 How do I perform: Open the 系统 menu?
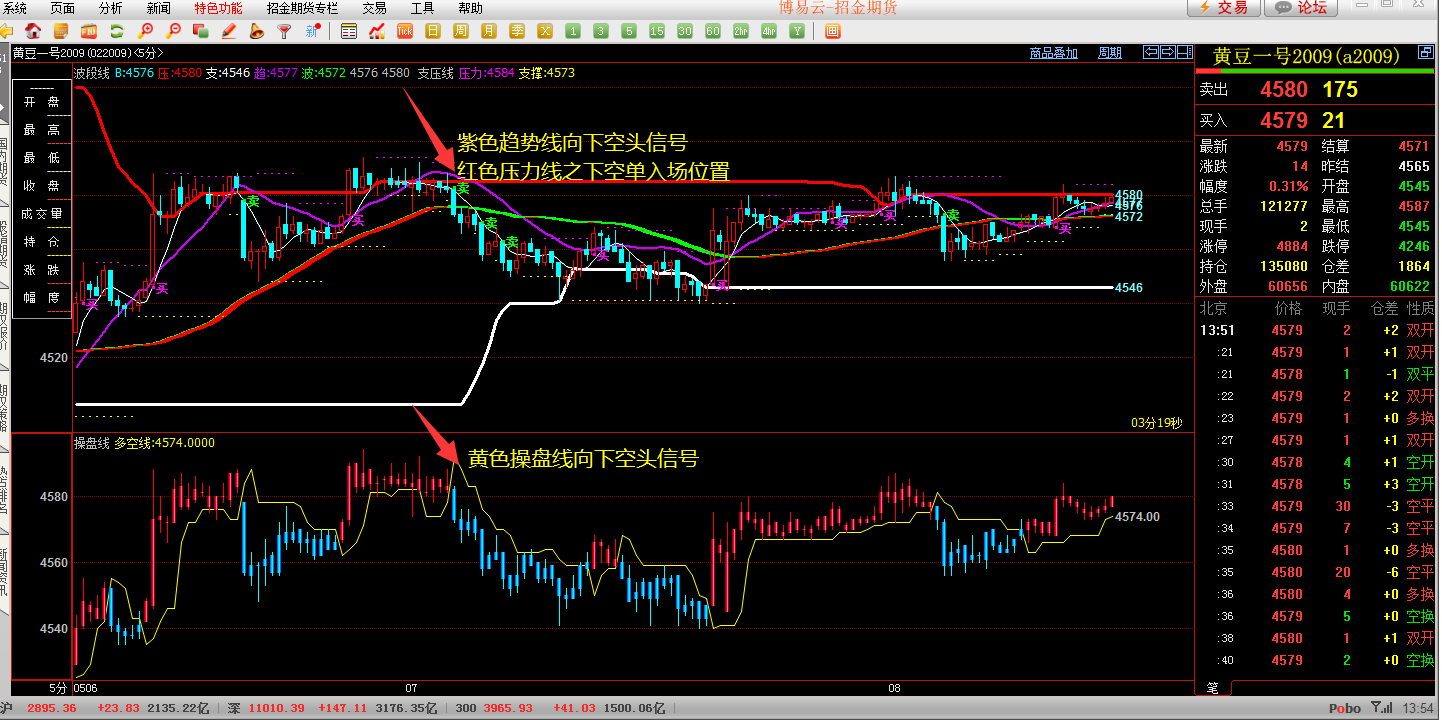point(15,8)
